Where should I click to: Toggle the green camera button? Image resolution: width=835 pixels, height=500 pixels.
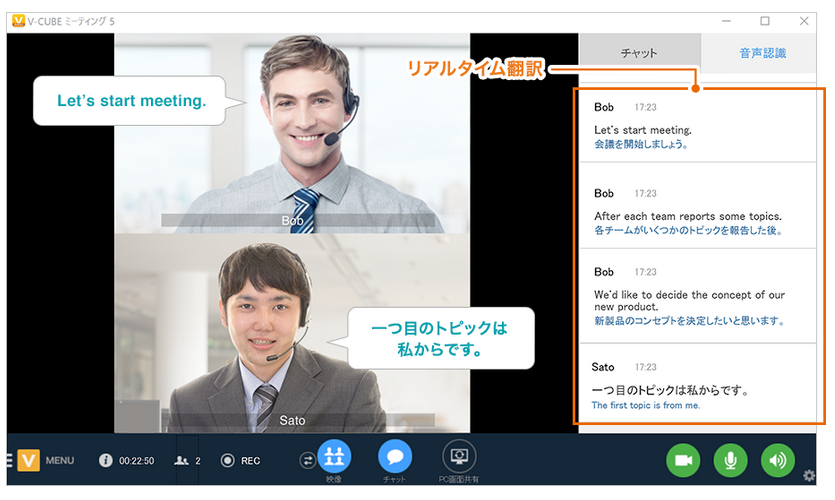[x=684, y=460]
